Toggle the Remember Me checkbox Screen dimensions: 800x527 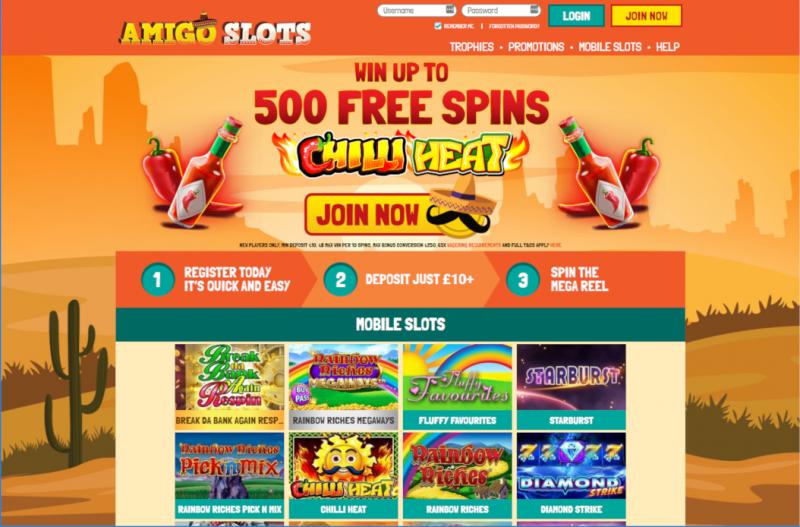437,26
